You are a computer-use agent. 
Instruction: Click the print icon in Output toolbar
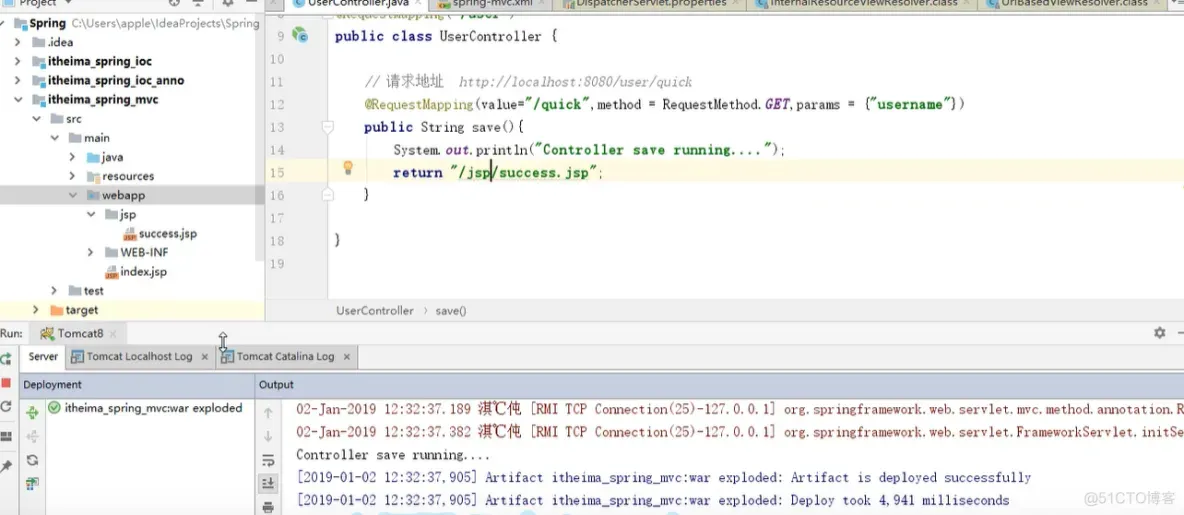coord(268,507)
